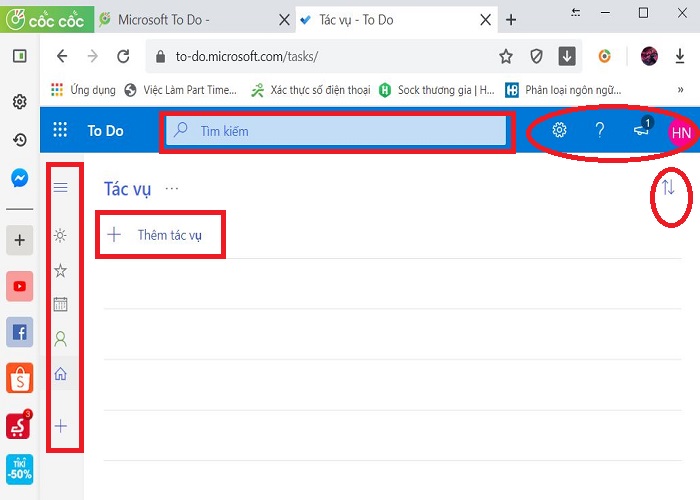The image size is (700, 500).
Task: Open the To Do app launcher grid
Action: click(x=60, y=130)
